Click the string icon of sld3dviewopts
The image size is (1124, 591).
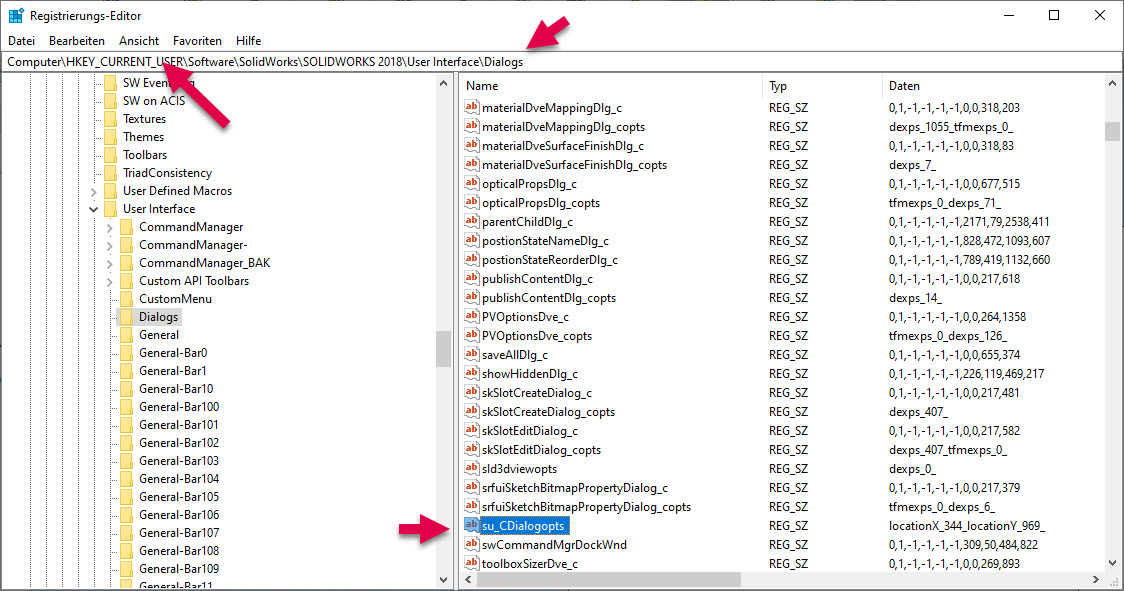click(x=471, y=468)
